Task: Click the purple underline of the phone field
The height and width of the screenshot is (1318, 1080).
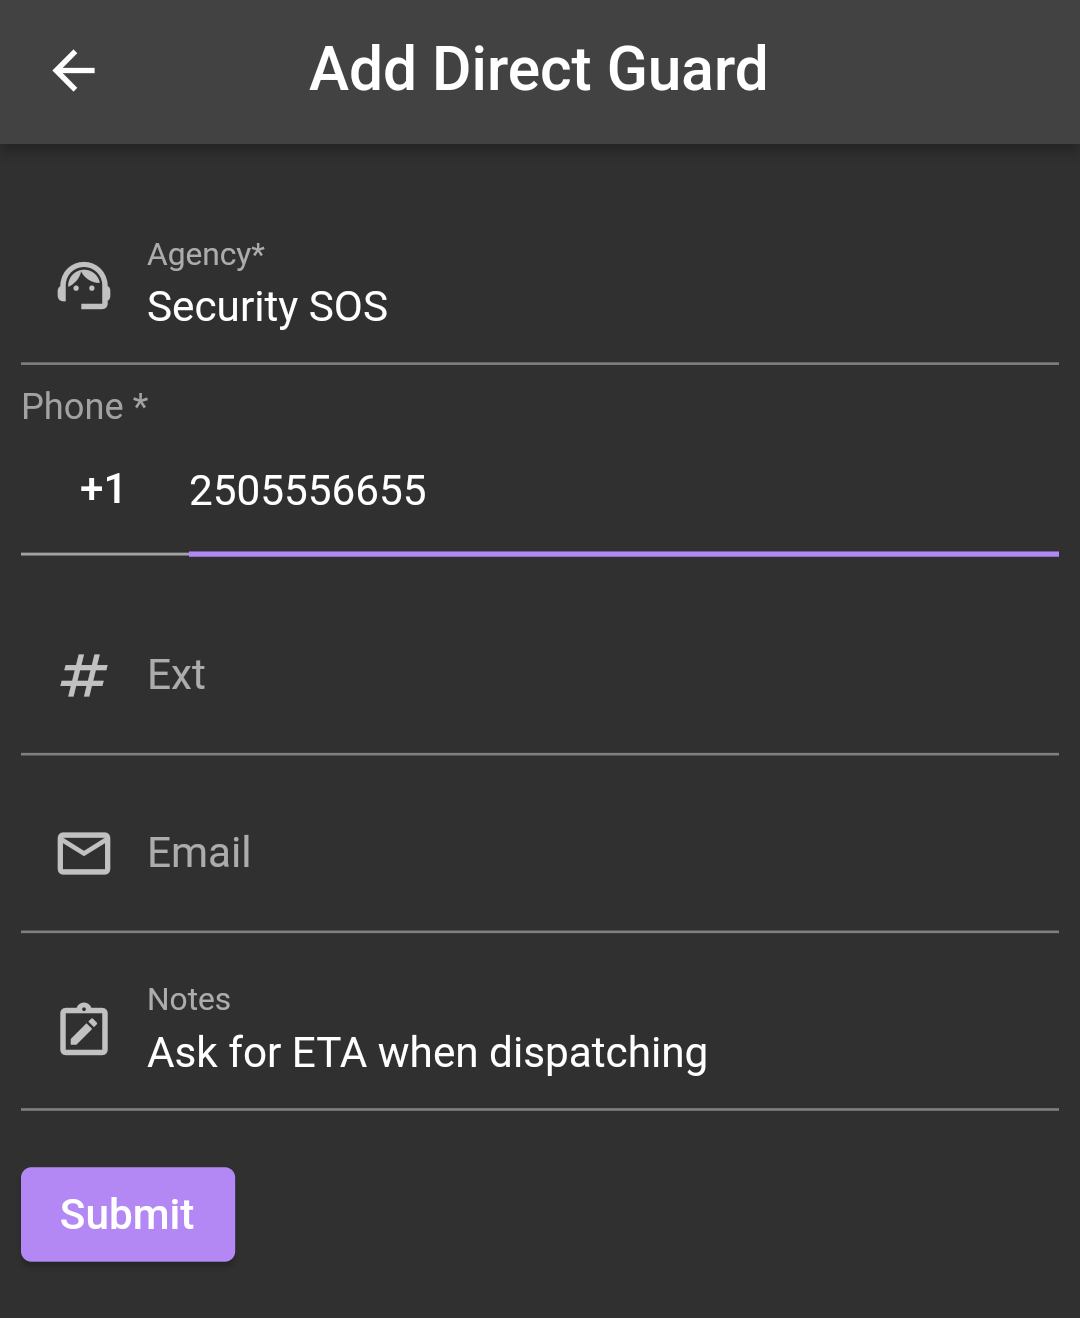Action: pyautogui.click(x=624, y=553)
